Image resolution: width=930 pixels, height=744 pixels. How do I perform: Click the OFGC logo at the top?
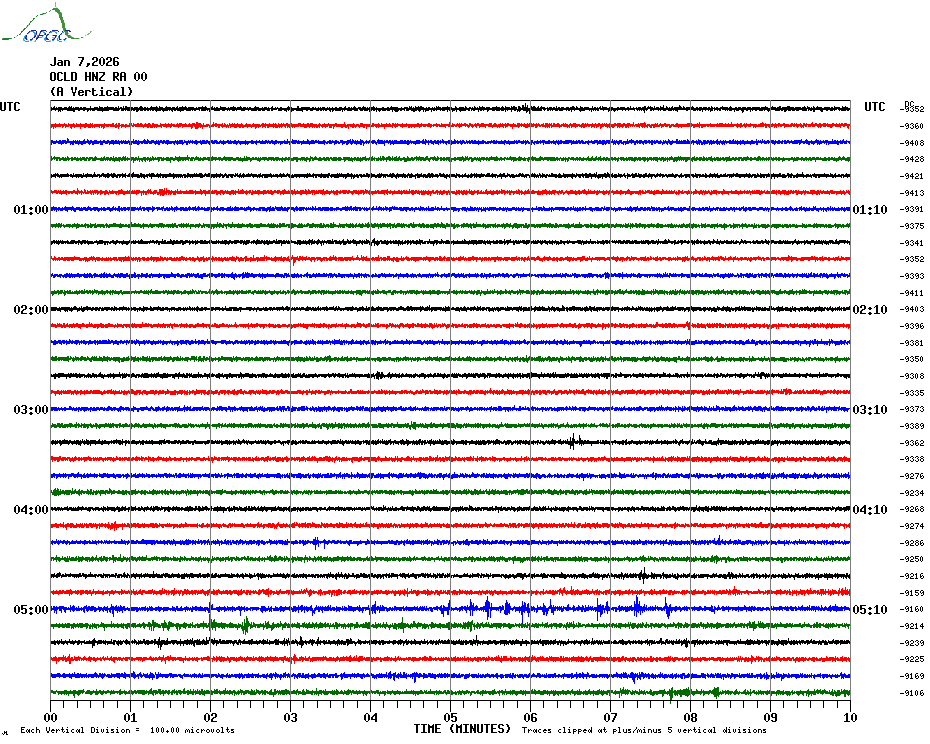[47, 24]
